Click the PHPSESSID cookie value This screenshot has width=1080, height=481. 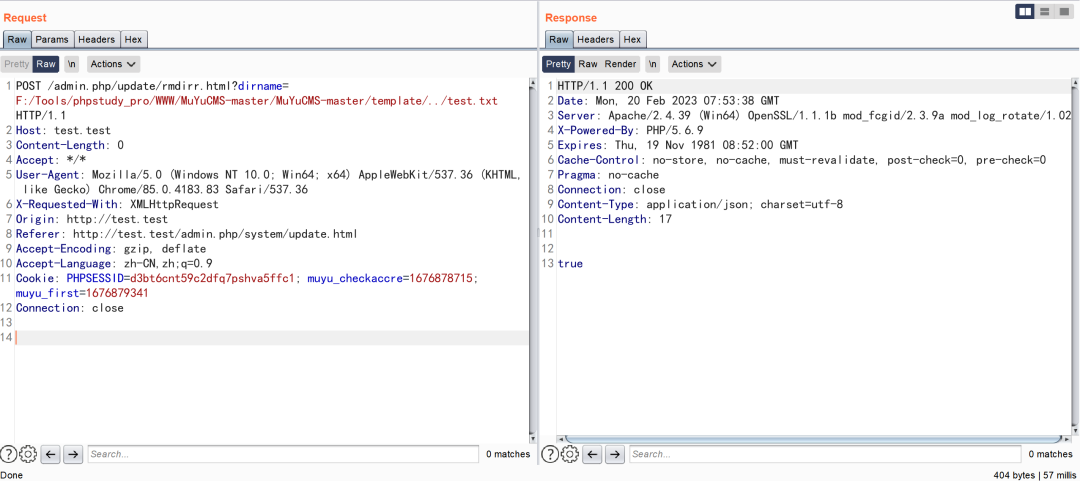point(212,278)
